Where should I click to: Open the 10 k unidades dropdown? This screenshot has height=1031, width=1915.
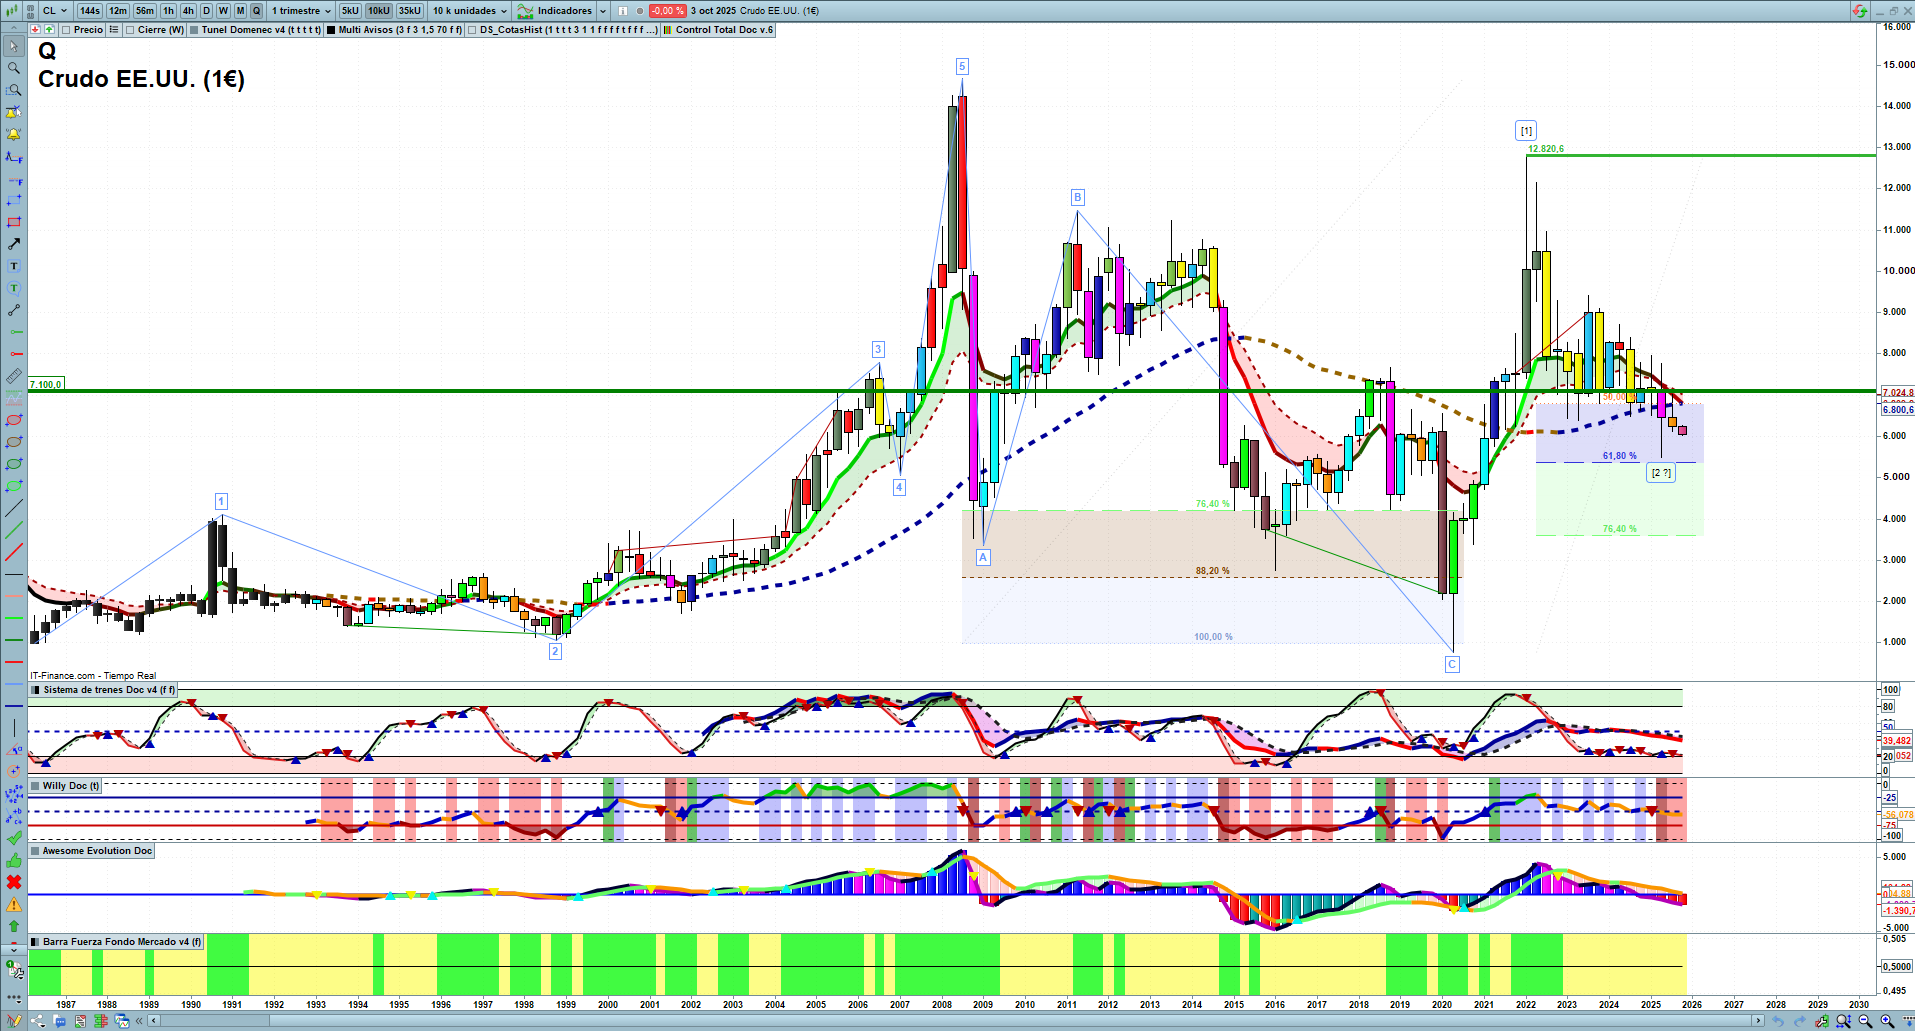(469, 11)
